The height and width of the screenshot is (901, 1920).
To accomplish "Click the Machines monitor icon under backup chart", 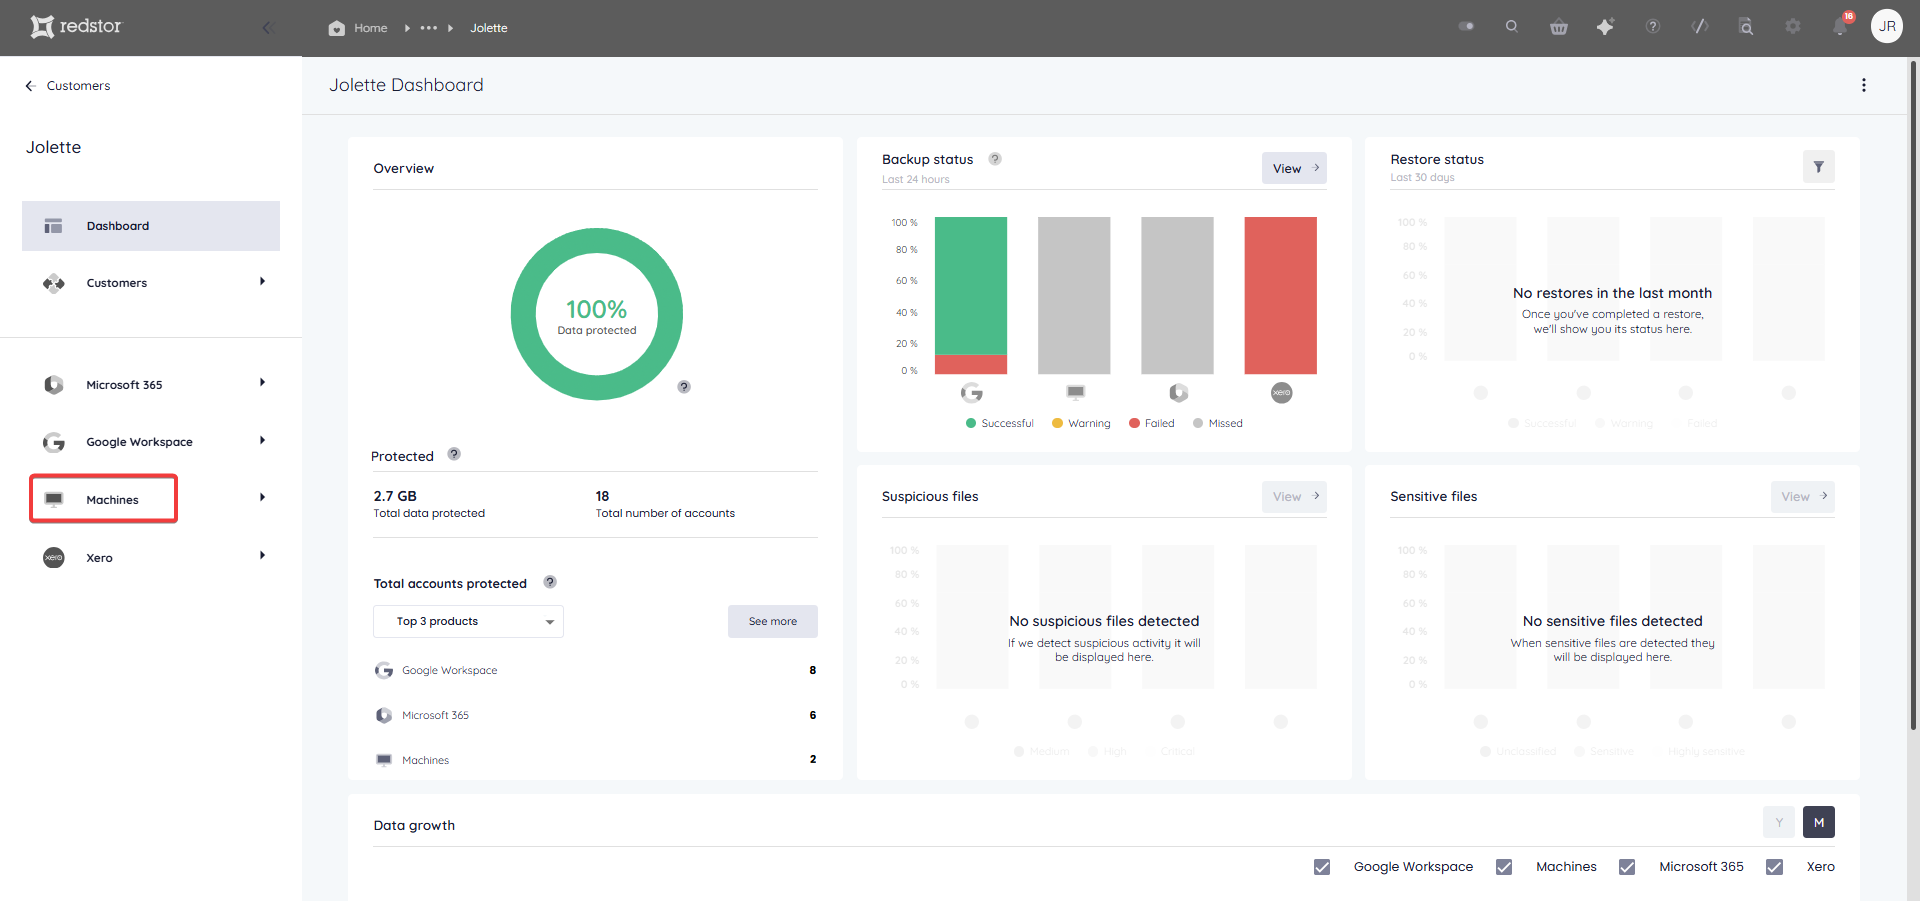I will click(x=1076, y=392).
